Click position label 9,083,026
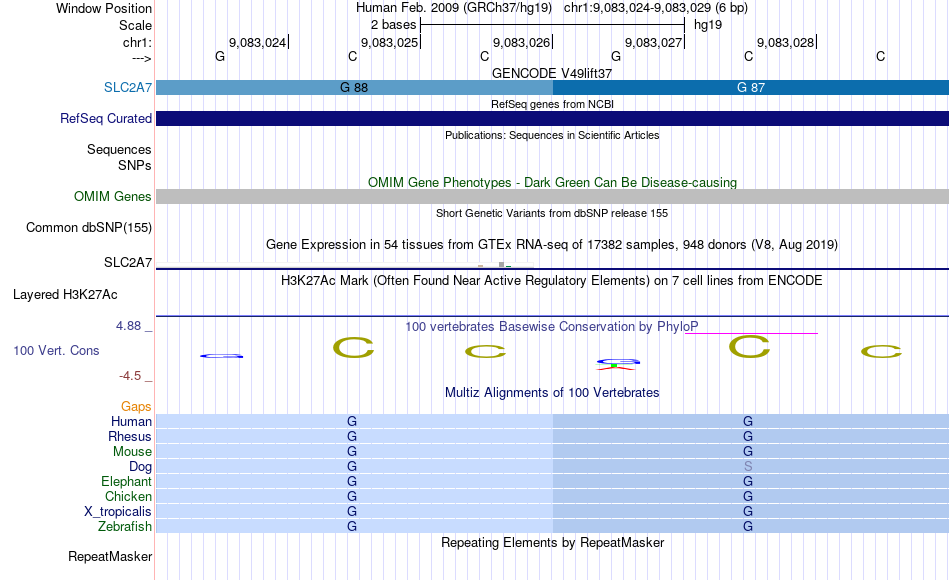The image size is (950, 580). 522,42
